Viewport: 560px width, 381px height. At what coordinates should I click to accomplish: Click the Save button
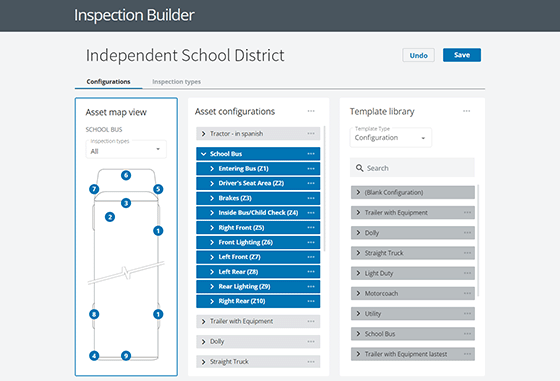[x=462, y=55]
